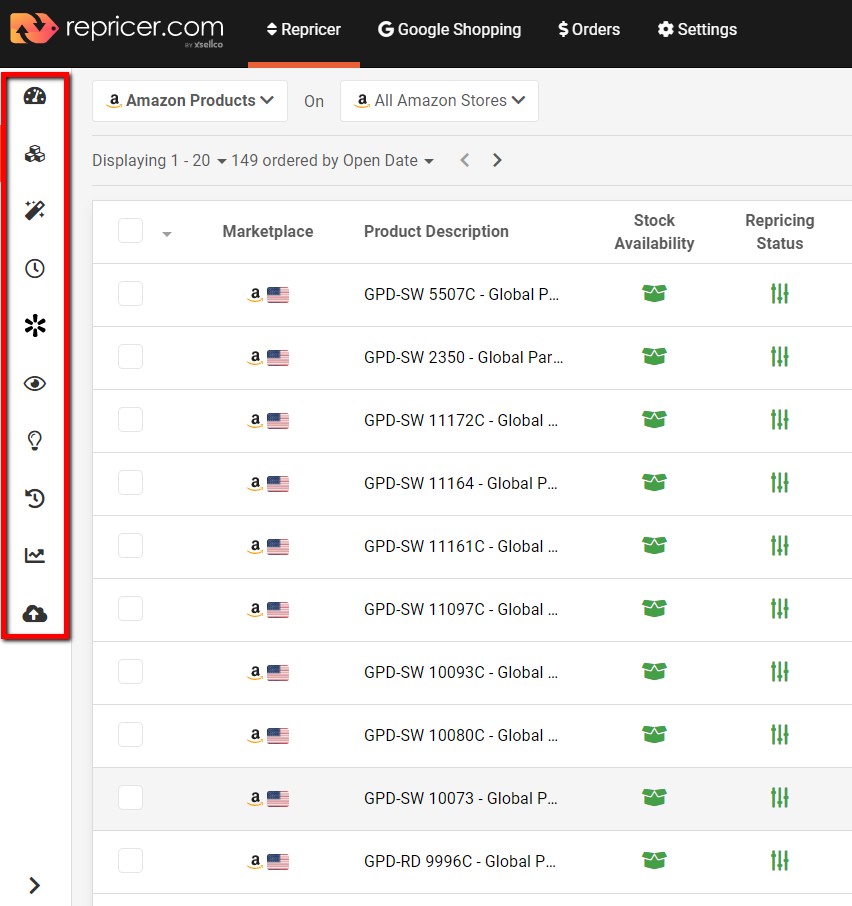The image size is (852, 906).
Task: Open product GPD-RD 9996C - Global P...
Action: [460, 861]
